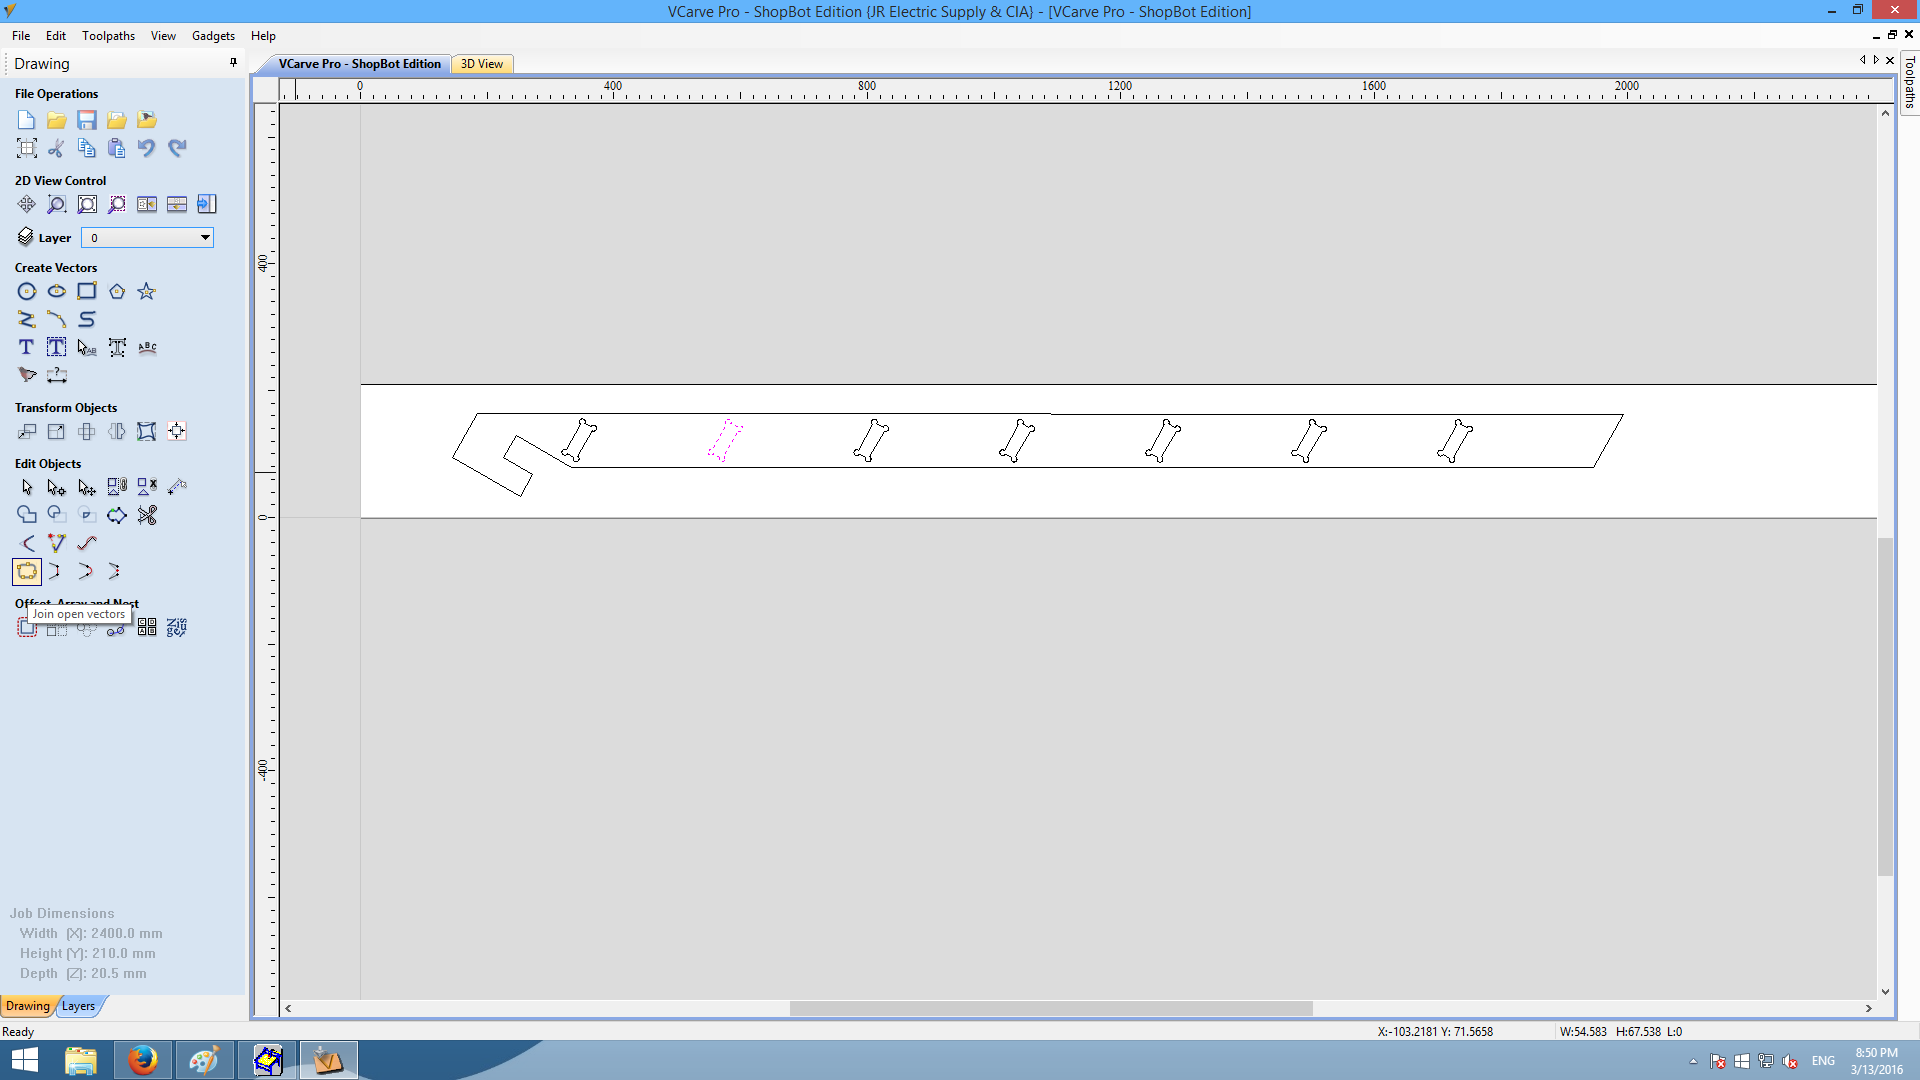Viewport: 1920px width, 1080px height.
Task: Open the Nest Parts tool
Action: [177, 627]
